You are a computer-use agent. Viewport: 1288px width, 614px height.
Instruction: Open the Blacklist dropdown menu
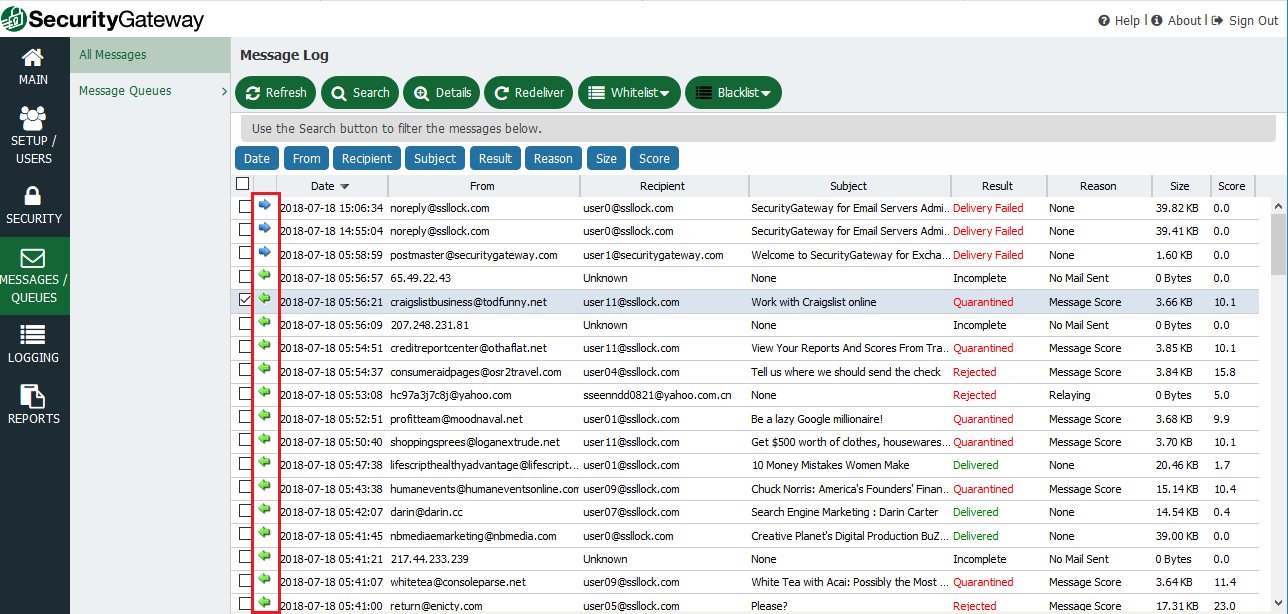[733, 92]
